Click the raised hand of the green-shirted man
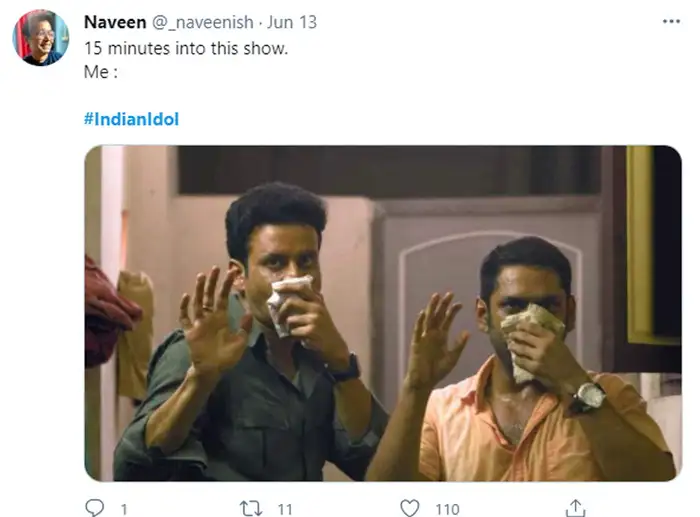 (212, 322)
